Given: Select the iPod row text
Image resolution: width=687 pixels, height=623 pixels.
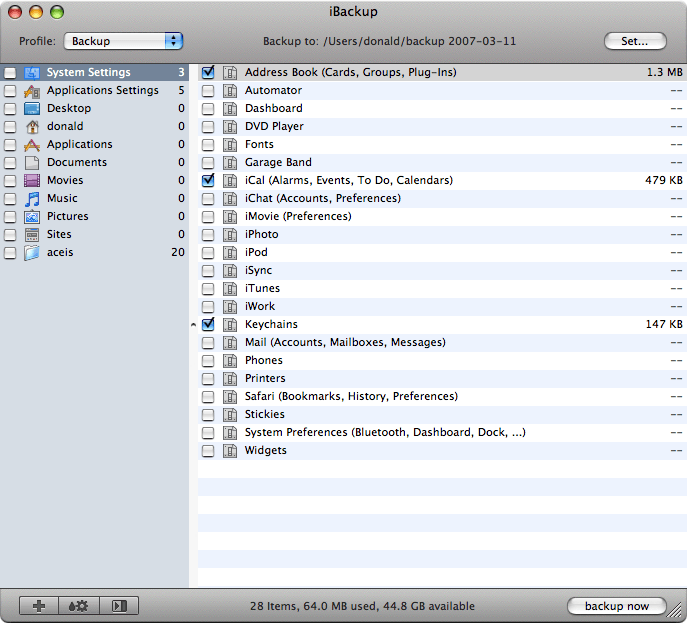Looking at the screenshot, I should tap(256, 252).
